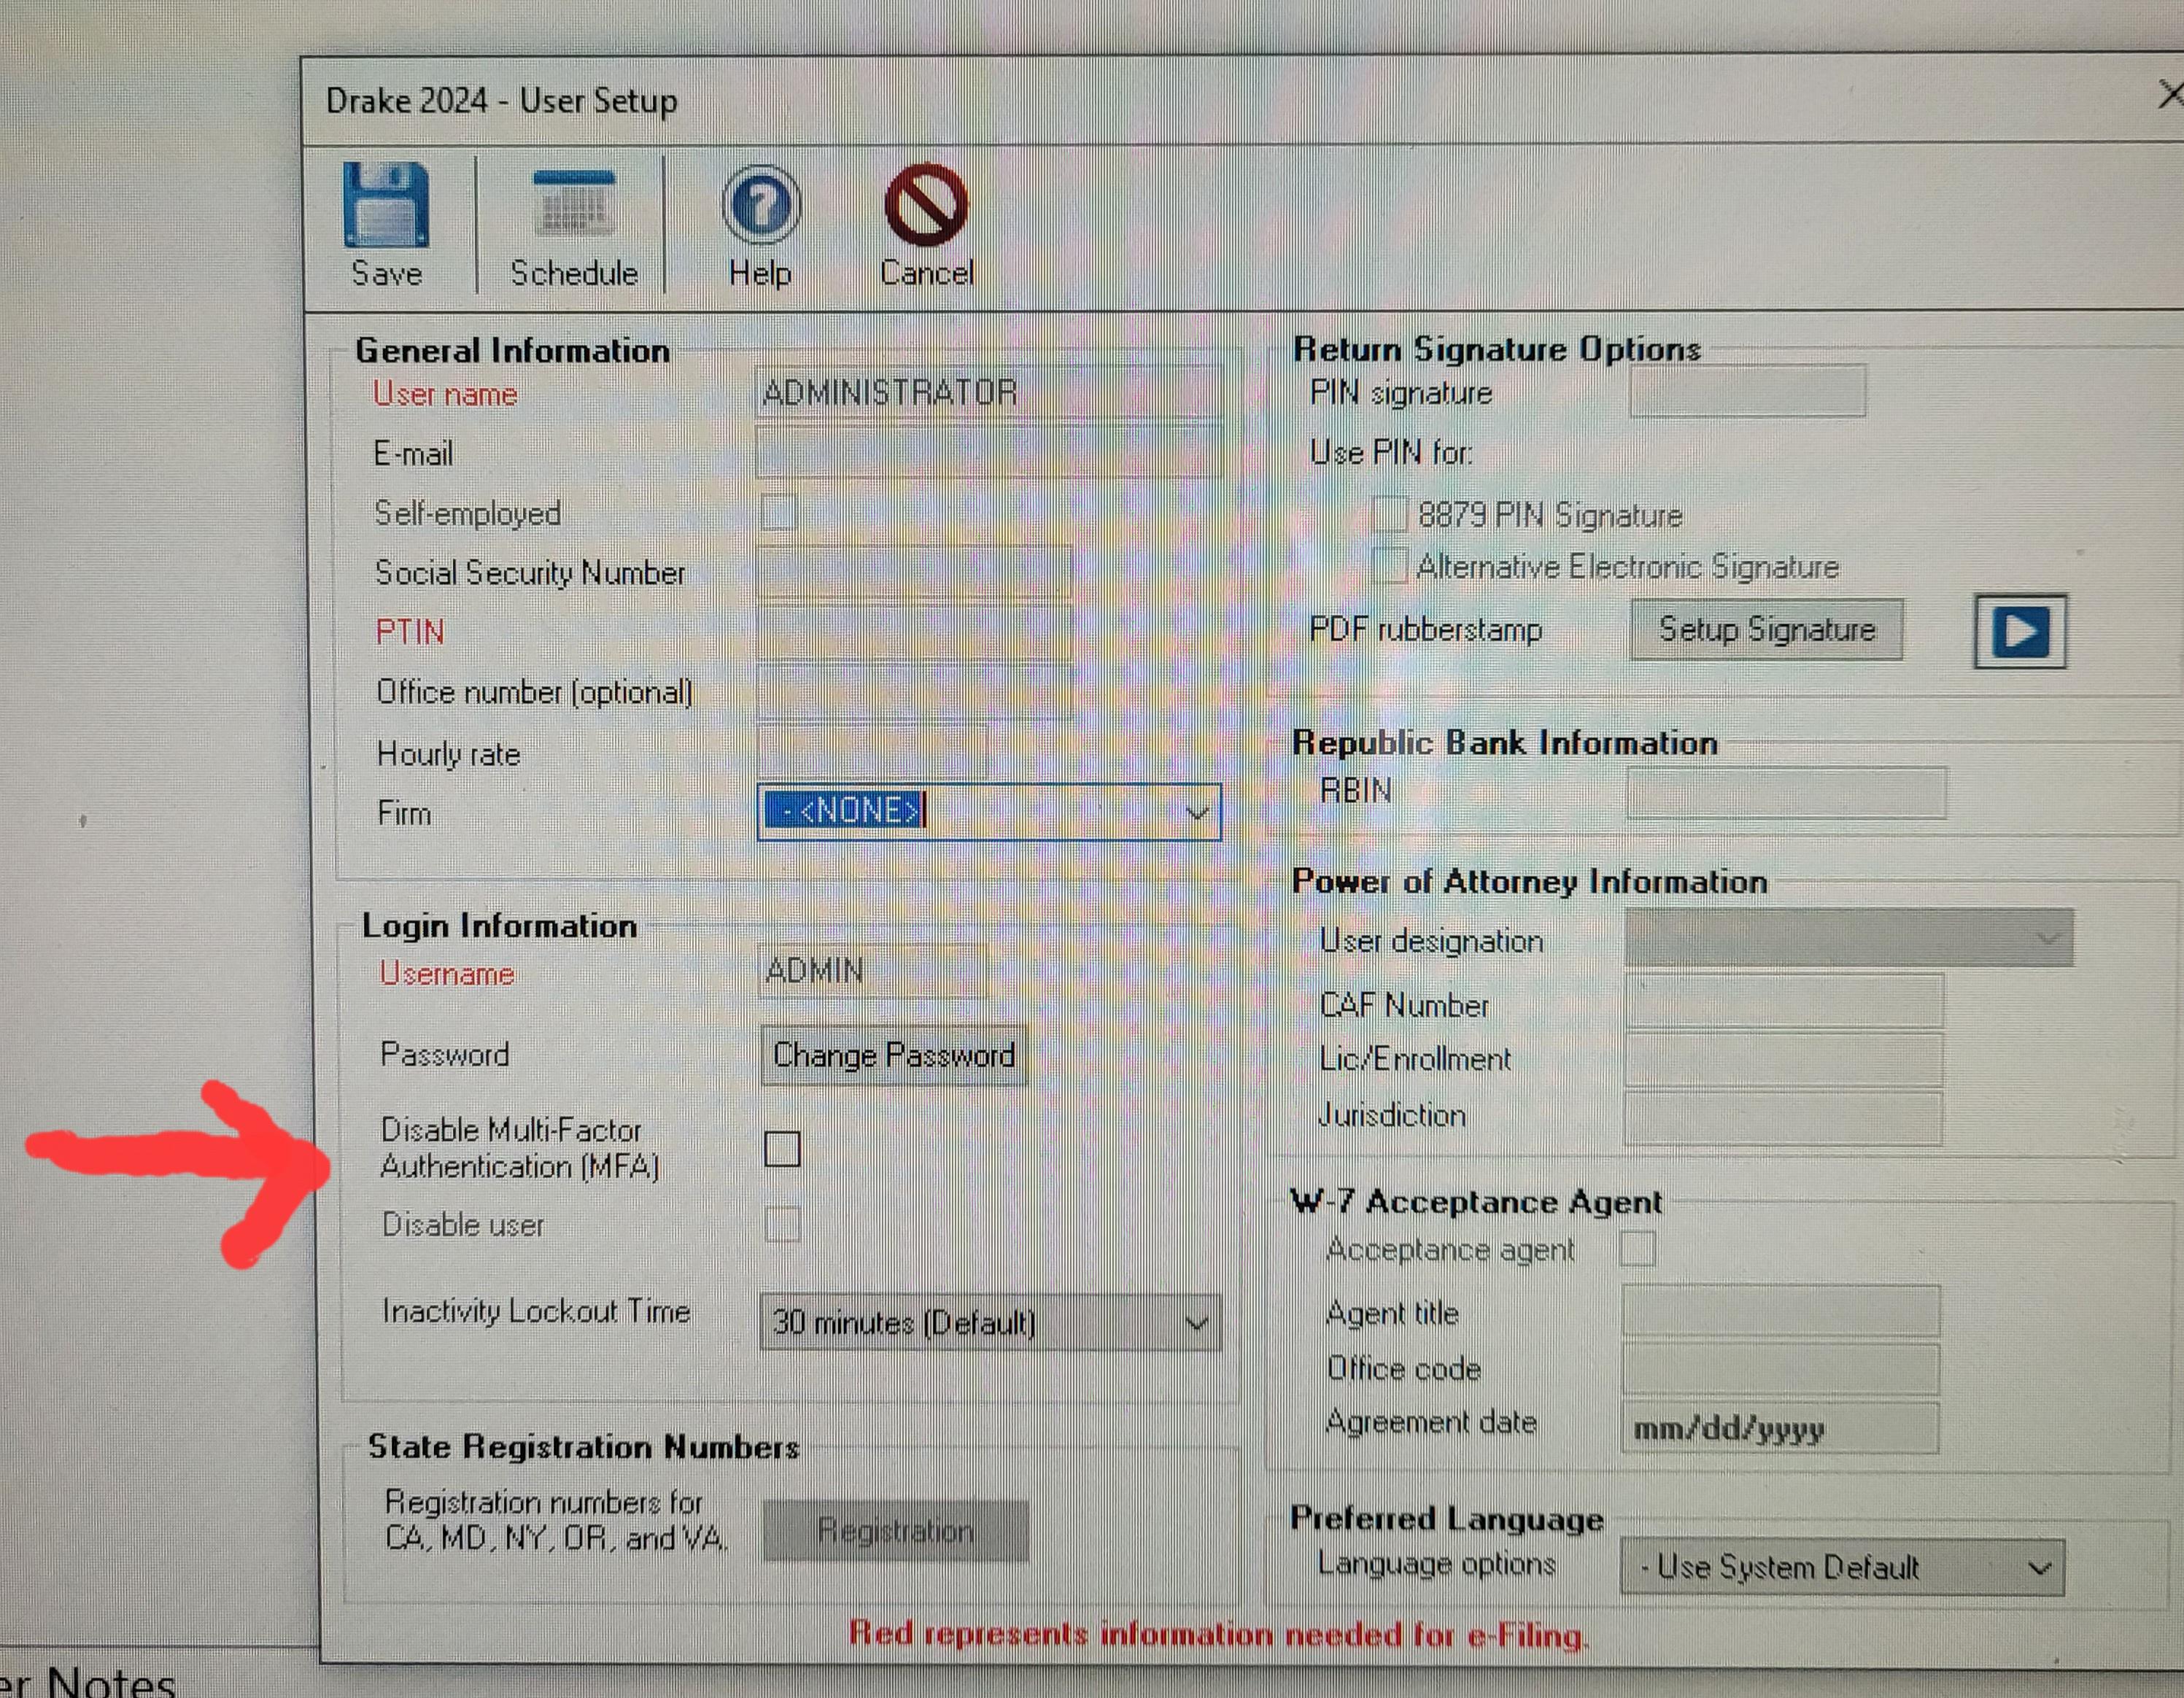The image size is (2184, 1698).
Task: Toggle Alternative Electronic Signature checkbox
Action: click(1389, 565)
